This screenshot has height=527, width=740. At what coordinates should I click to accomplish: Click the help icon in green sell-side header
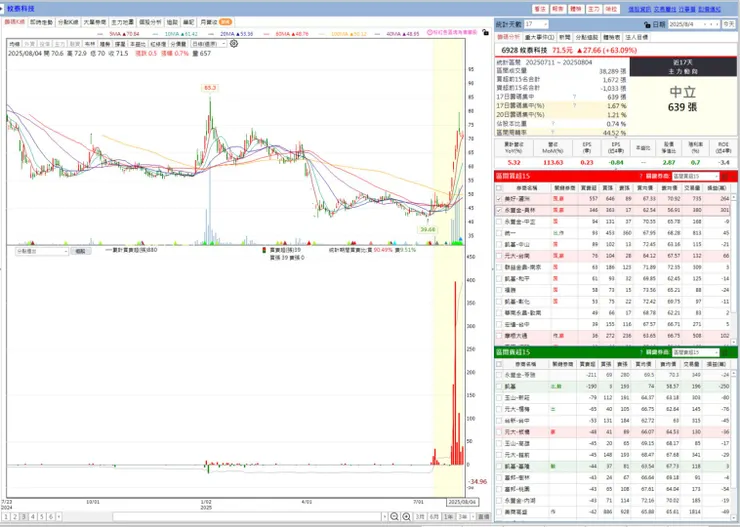pos(641,352)
